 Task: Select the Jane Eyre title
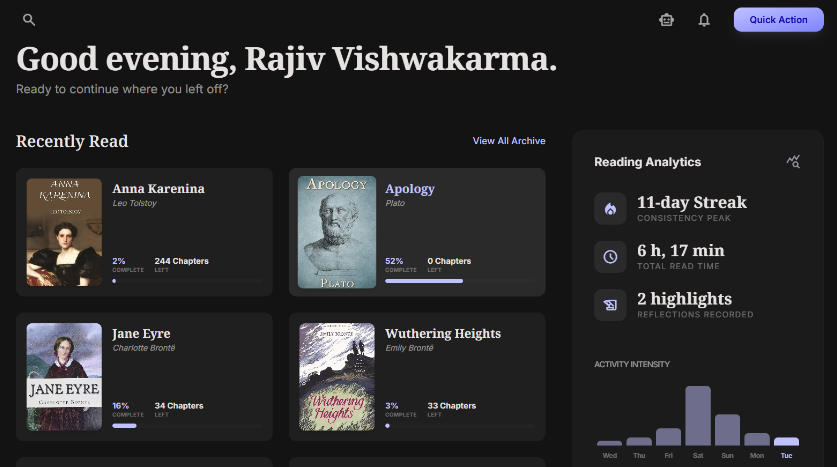(x=141, y=334)
